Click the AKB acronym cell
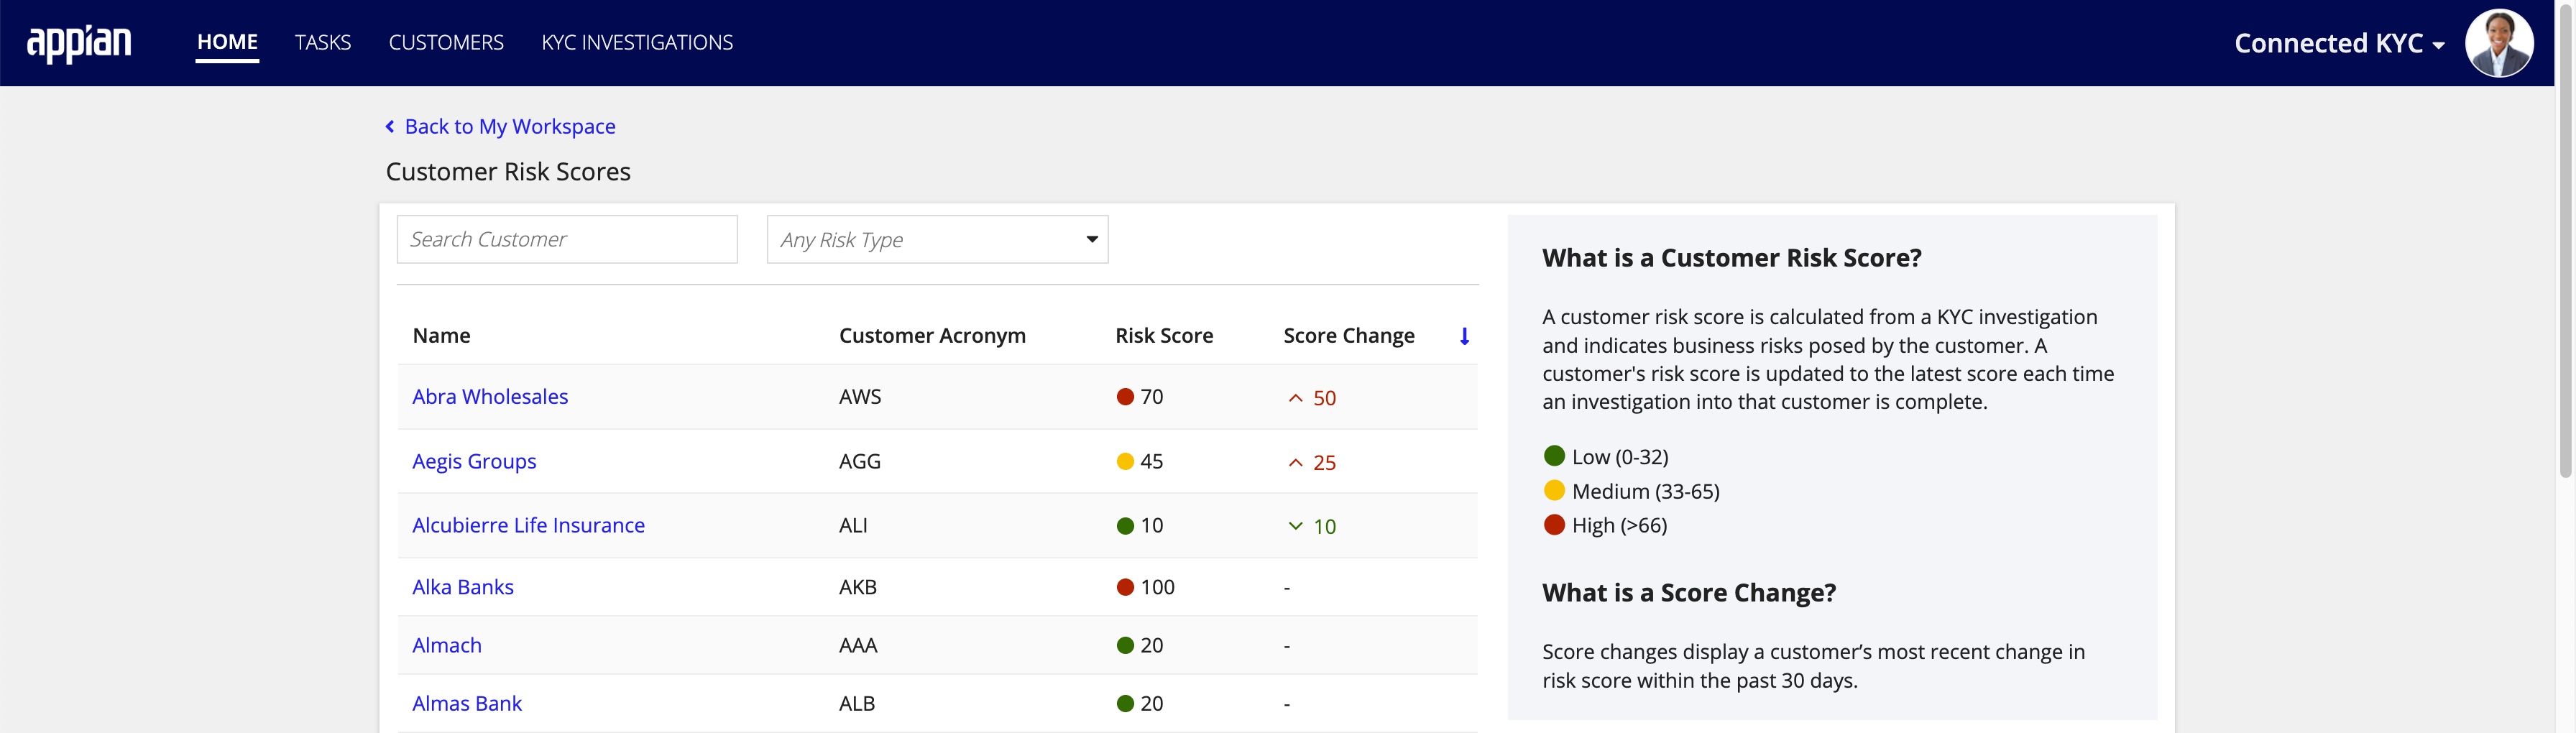Viewport: 2576px width, 733px height. (858, 587)
